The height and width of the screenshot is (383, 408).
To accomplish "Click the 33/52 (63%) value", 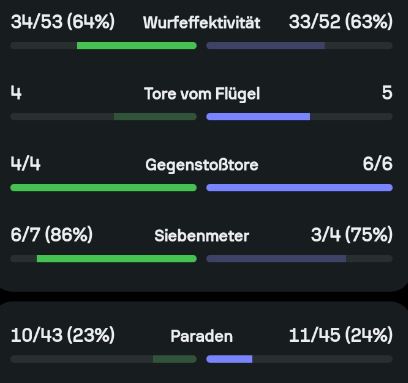I will [341, 22].
